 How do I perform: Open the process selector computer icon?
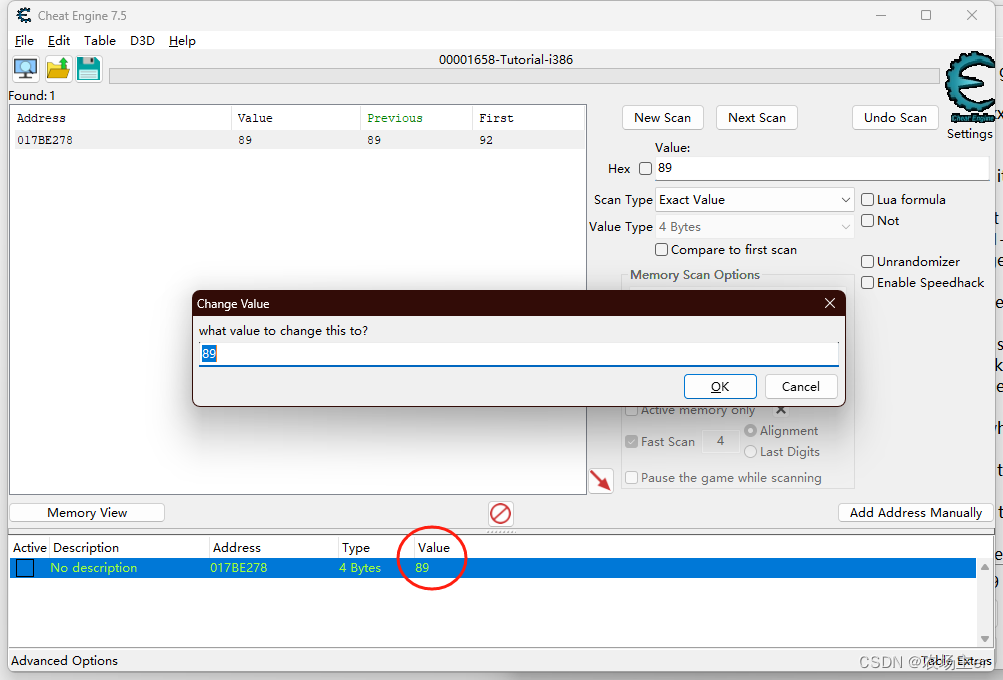click(x=26, y=68)
